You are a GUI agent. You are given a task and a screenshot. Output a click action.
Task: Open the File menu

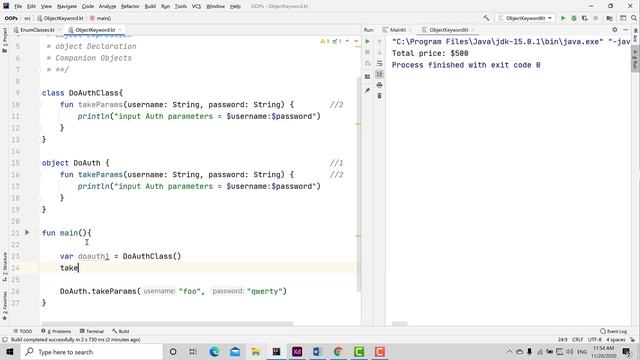click(x=18, y=6)
